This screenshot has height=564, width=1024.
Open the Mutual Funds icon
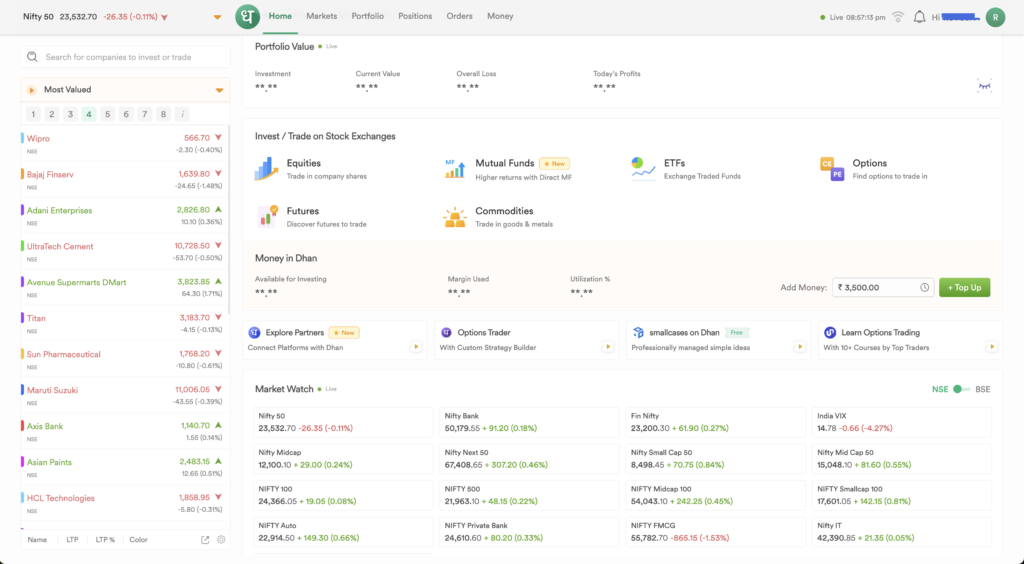tap(455, 168)
